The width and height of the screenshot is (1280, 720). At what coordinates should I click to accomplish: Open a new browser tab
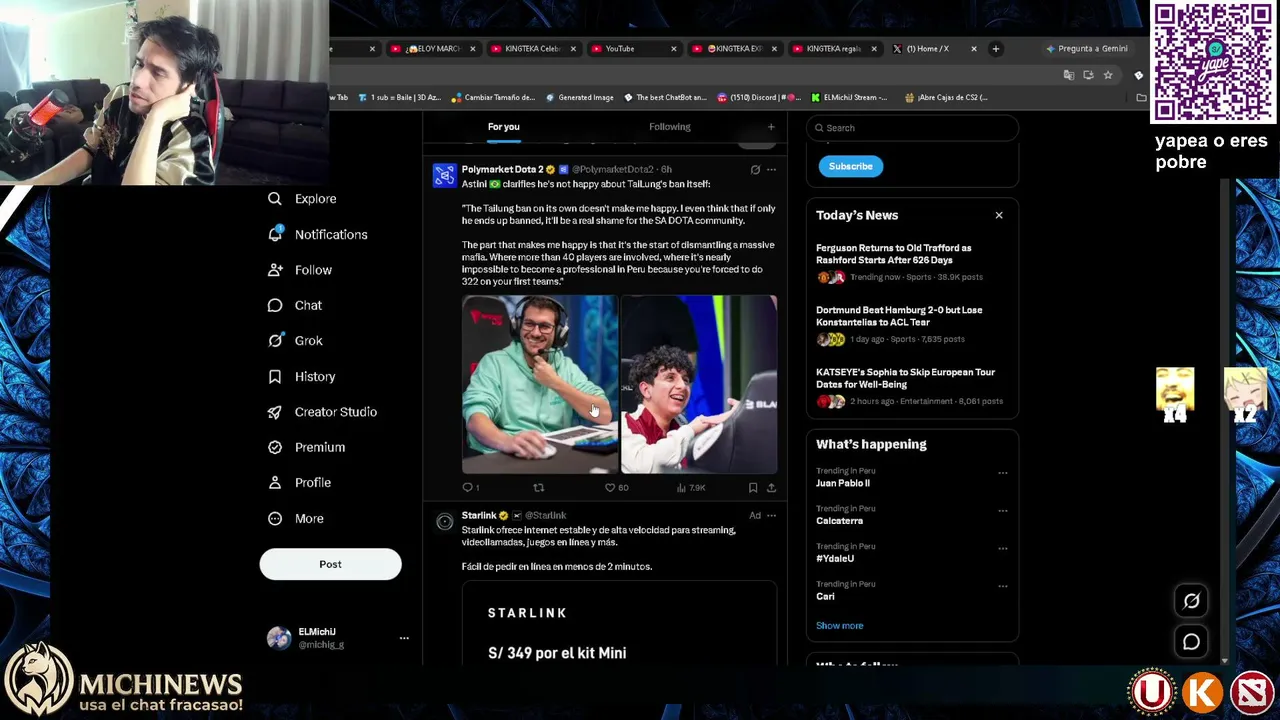(x=996, y=48)
